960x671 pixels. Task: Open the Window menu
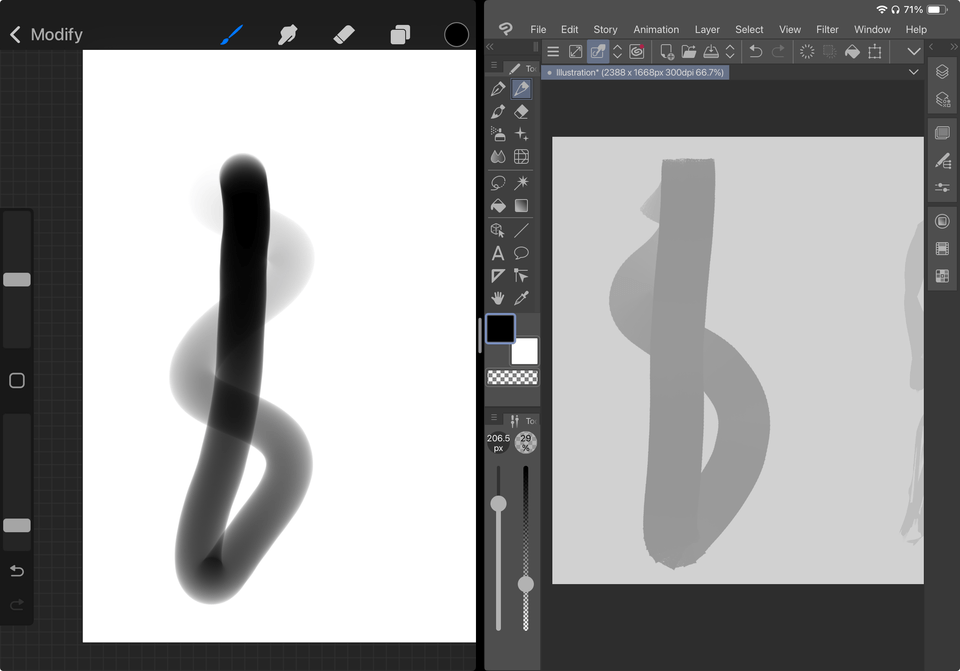point(872,29)
